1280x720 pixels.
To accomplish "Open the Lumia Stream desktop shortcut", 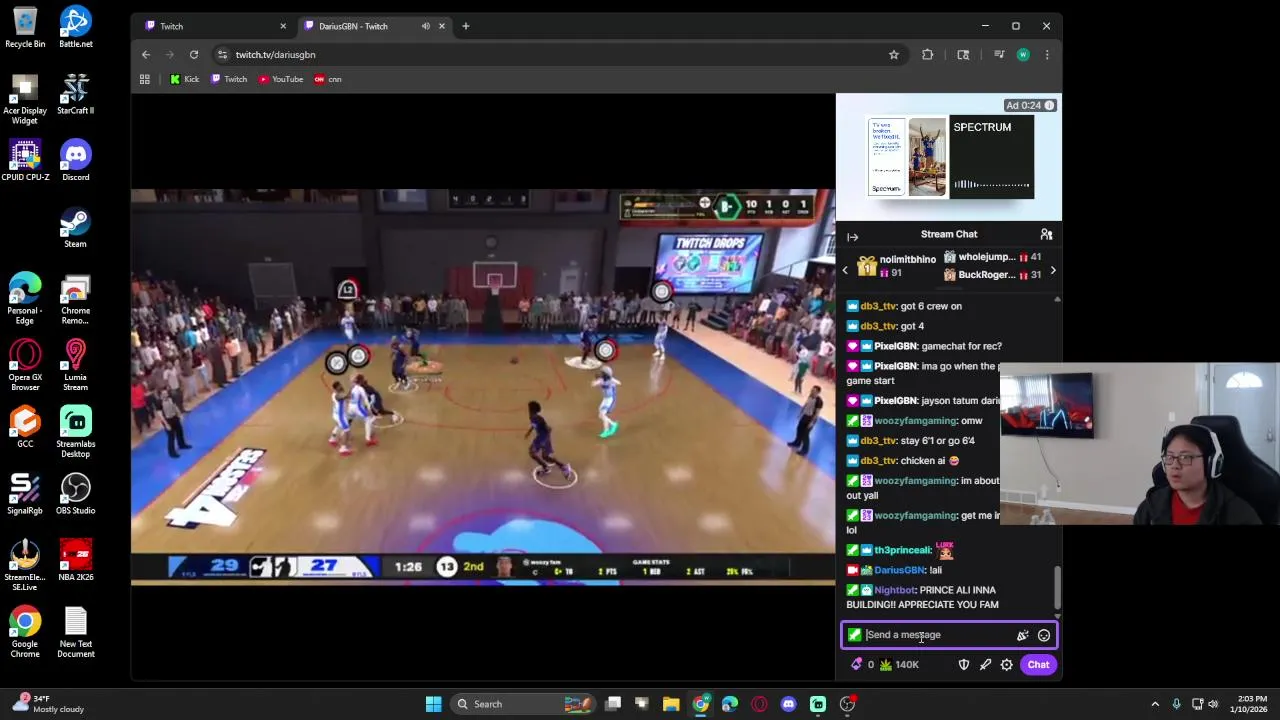I will [x=75, y=366].
